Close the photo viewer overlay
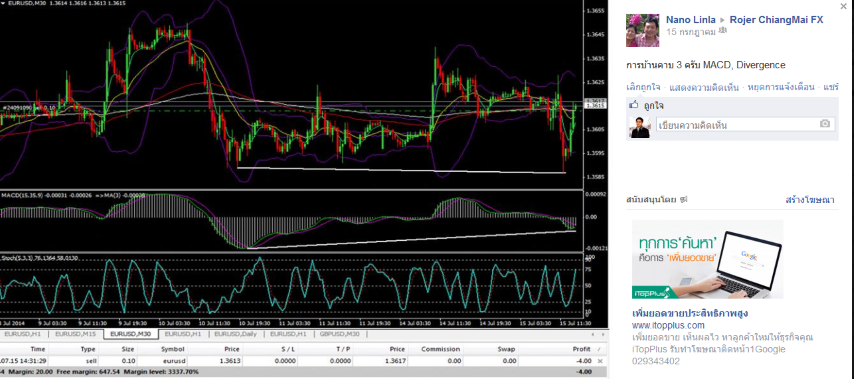Image resolution: width=854 pixels, height=379 pixels. [844, 6]
